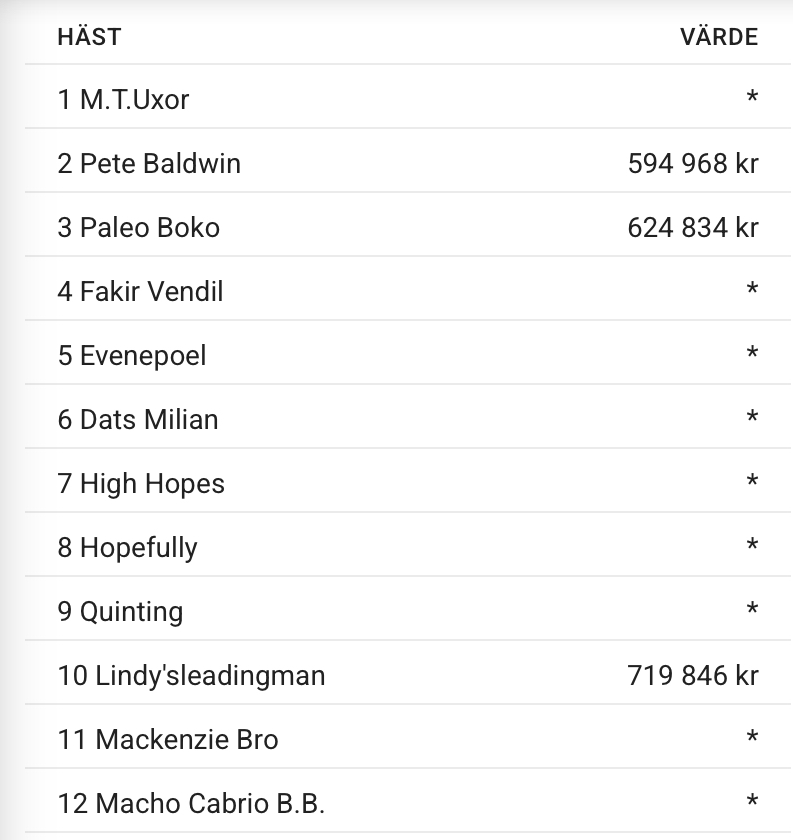Image resolution: width=793 pixels, height=840 pixels.
Task: Click on 12 Macho Cabrio B.B.
Action: 191,803
